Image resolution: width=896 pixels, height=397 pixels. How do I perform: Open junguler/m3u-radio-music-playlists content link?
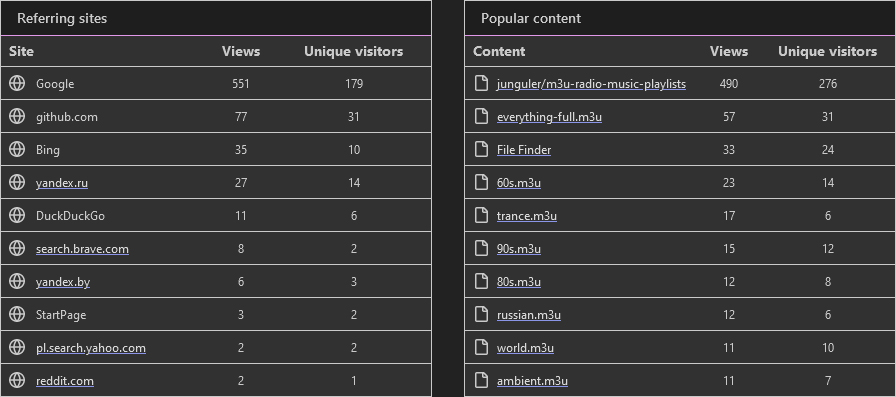point(591,84)
